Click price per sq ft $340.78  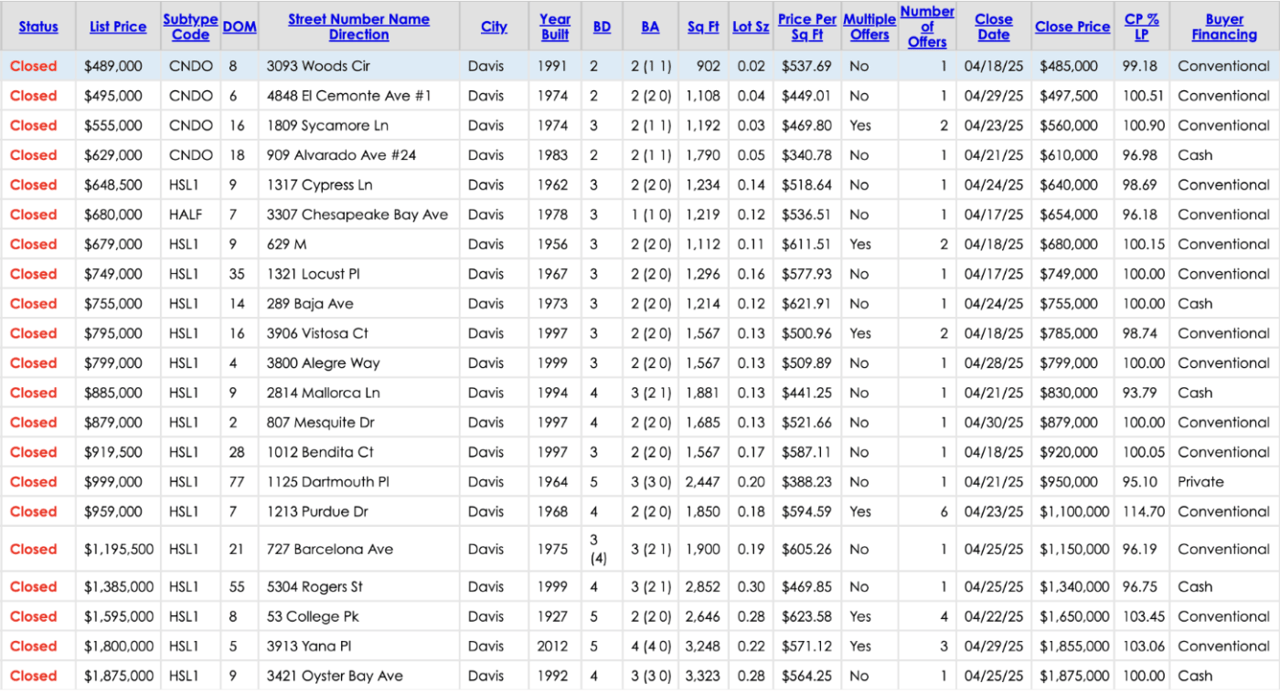pyautogui.click(x=806, y=155)
